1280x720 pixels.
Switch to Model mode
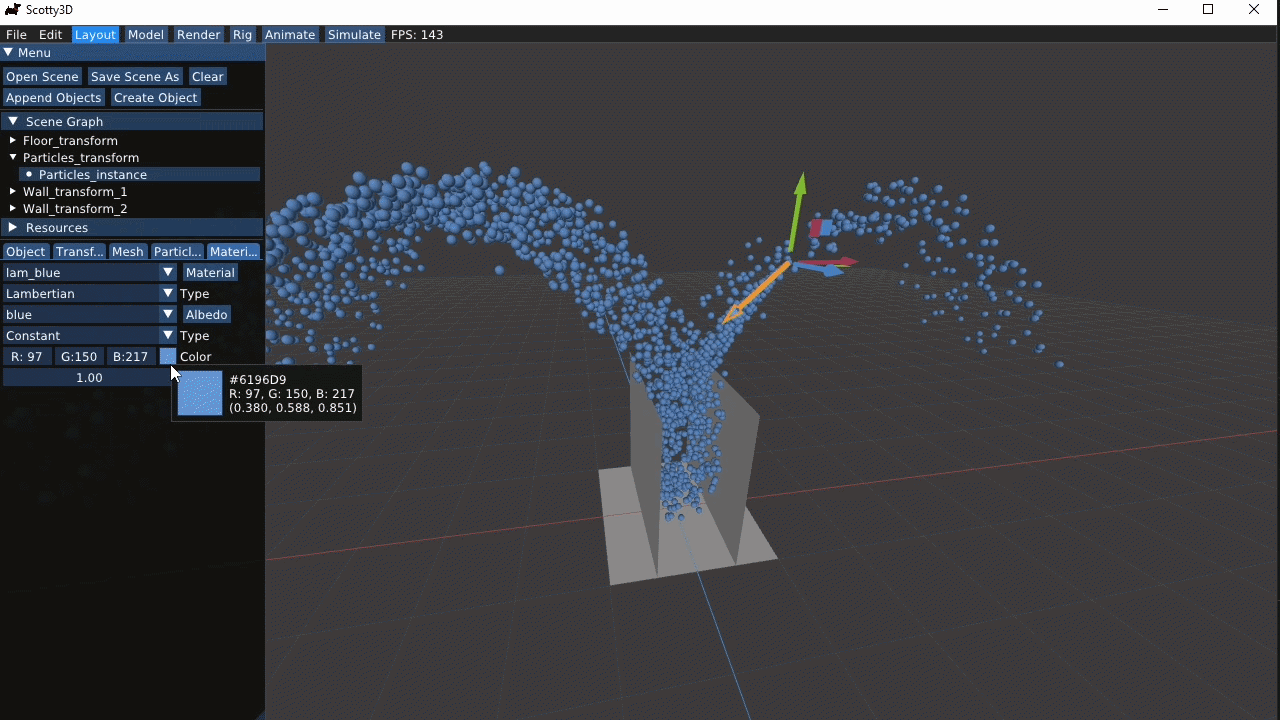click(x=146, y=35)
